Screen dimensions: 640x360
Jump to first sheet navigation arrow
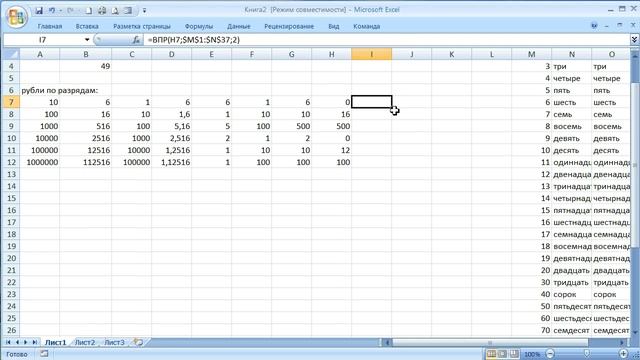pos(8,342)
